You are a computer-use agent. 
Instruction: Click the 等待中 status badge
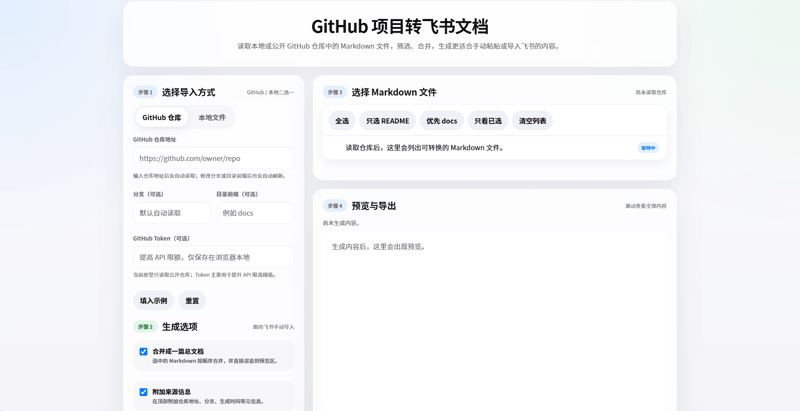click(648, 148)
